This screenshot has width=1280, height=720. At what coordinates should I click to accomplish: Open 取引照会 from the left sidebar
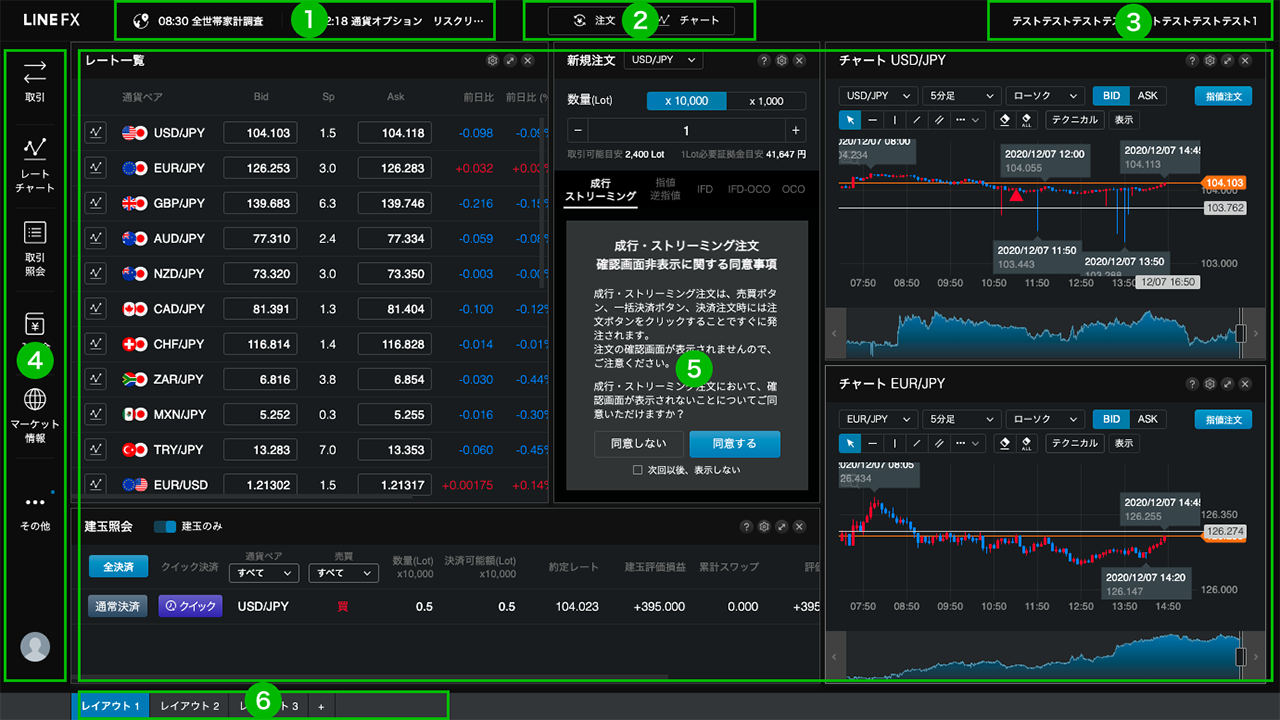coord(34,249)
